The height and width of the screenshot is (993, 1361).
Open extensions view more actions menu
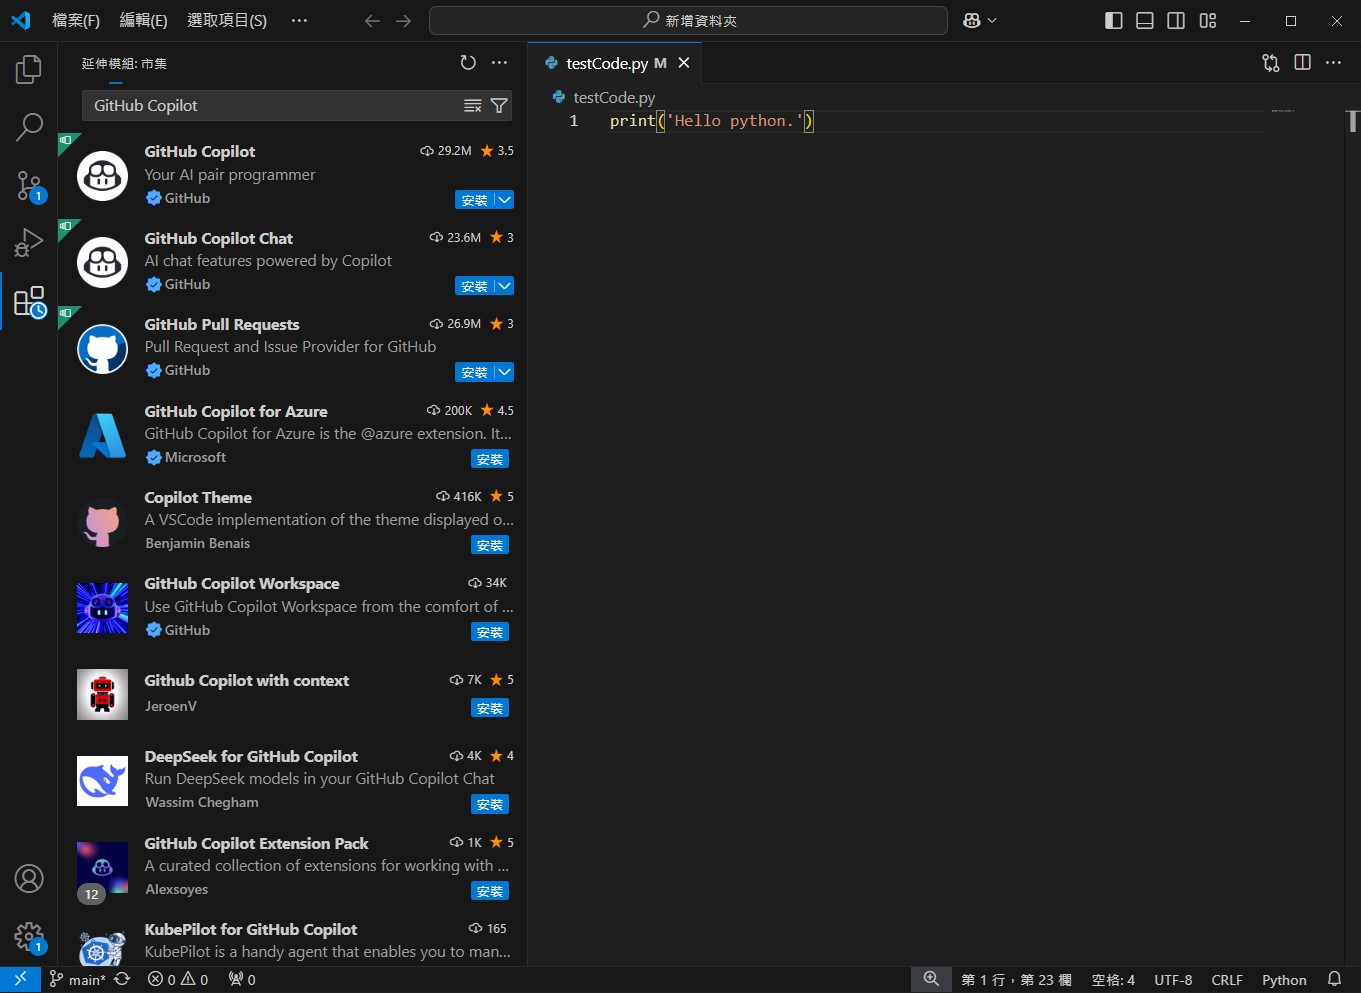tap(500, 63)
